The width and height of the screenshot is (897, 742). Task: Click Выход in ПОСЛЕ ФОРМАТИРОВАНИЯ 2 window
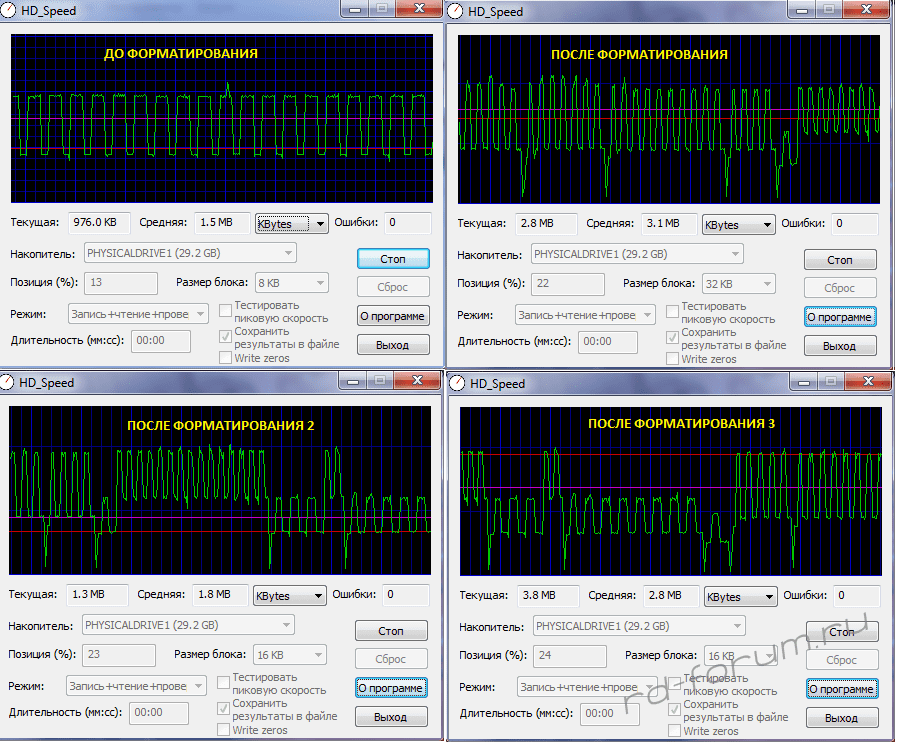click(390, 717)
